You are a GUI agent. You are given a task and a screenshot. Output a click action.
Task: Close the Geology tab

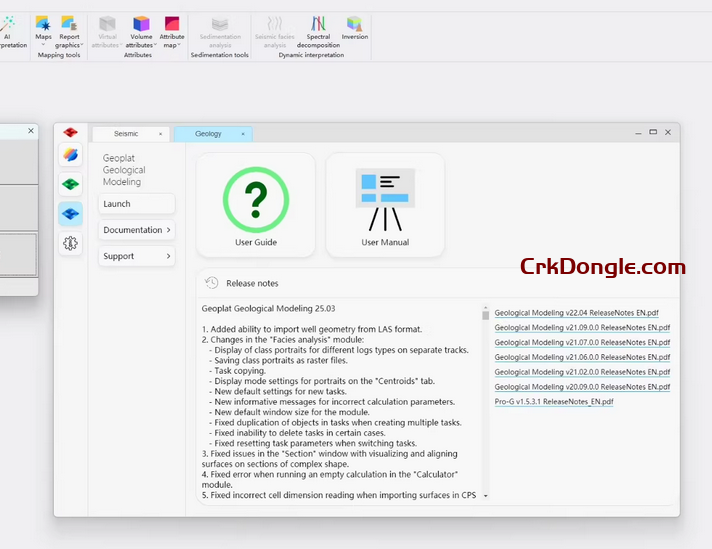tap(242, 133)
